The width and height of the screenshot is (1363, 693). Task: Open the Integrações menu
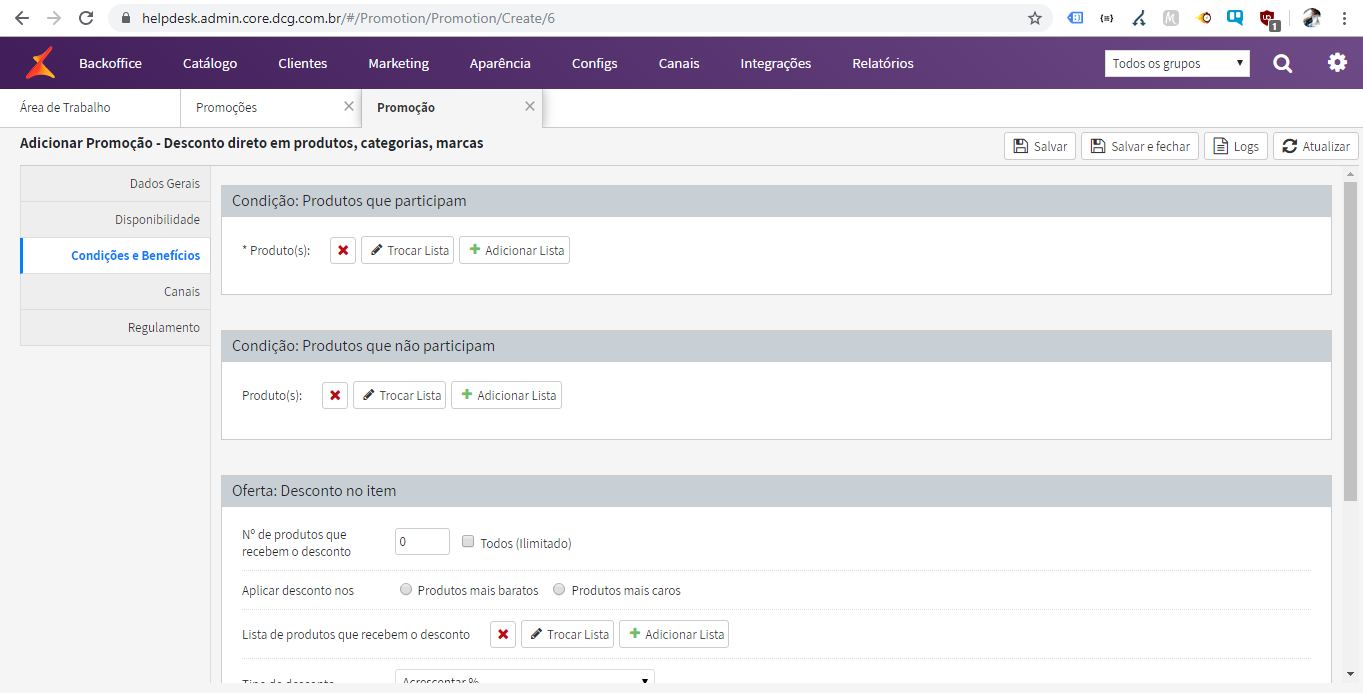coord(776,63)
